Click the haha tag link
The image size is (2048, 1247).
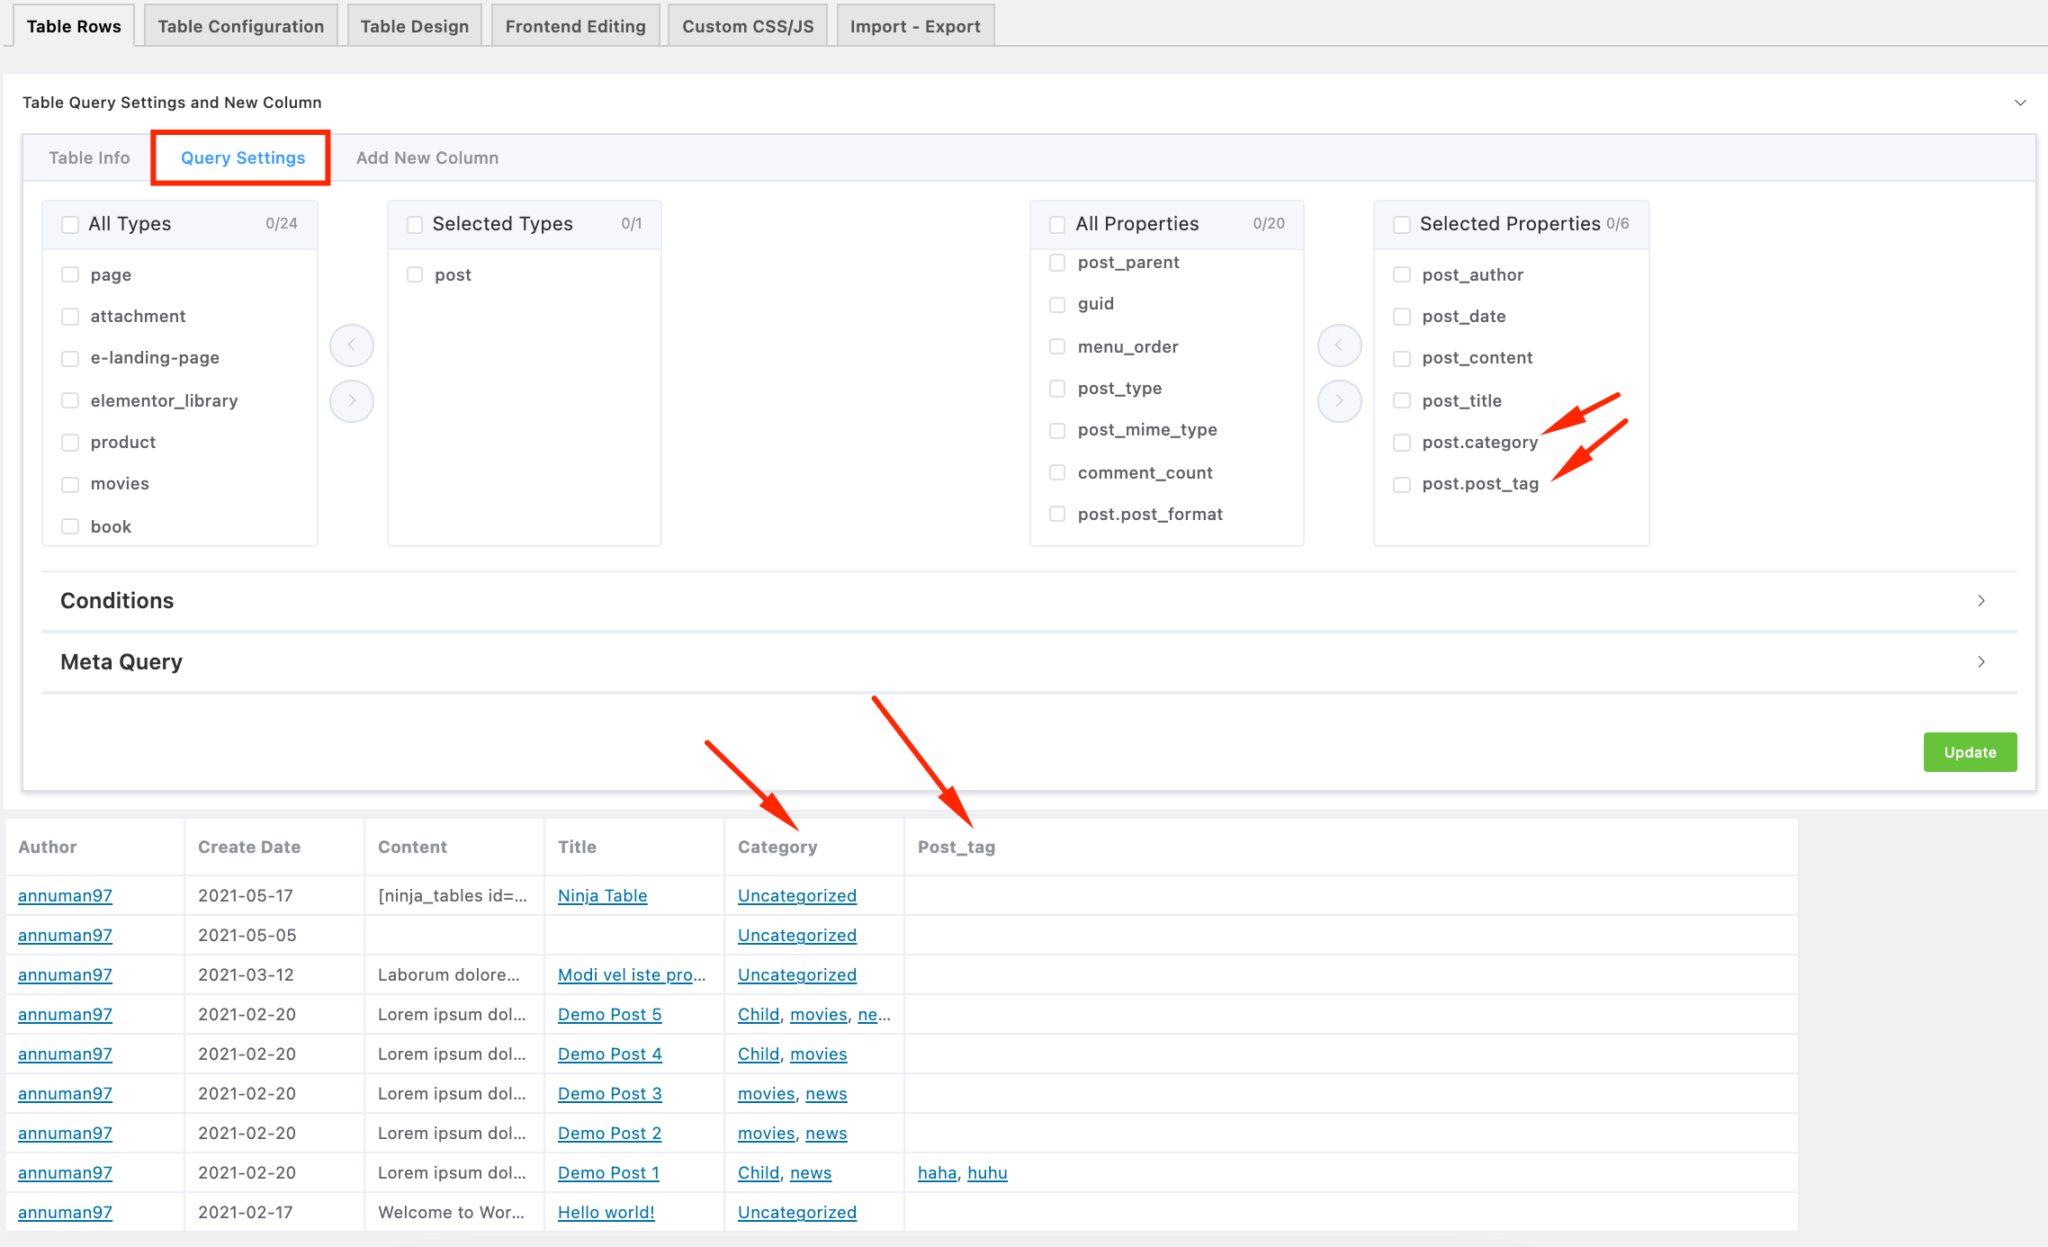936,1172
